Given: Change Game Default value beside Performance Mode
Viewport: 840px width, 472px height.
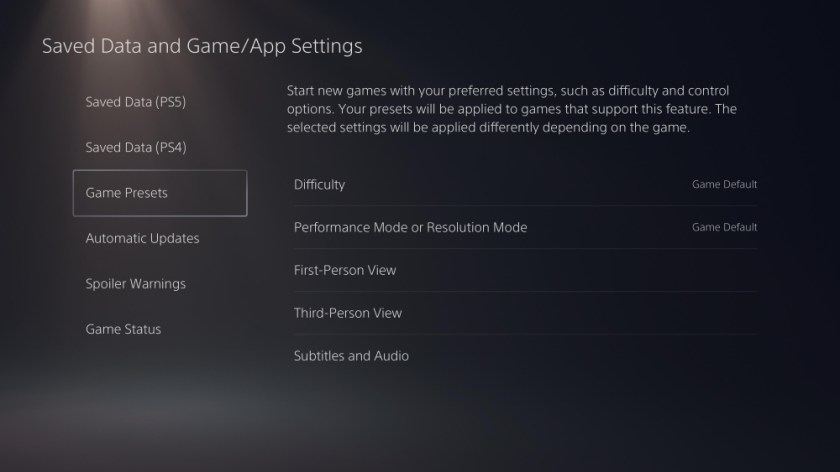Looking at the screenshot, I should [724, 227].
